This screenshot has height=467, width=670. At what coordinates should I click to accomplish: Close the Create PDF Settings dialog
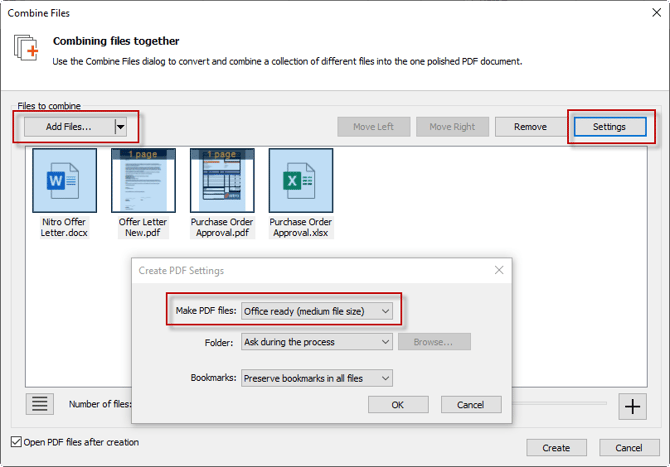tap(498, 270)
